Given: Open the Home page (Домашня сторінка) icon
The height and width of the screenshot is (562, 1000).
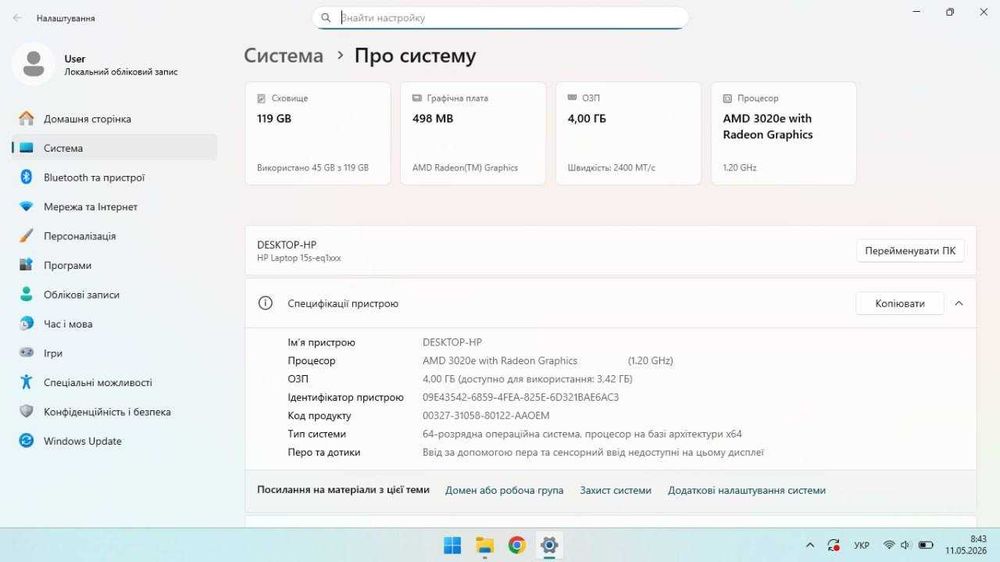Looking at the screenshot, I should coord(26,119).
